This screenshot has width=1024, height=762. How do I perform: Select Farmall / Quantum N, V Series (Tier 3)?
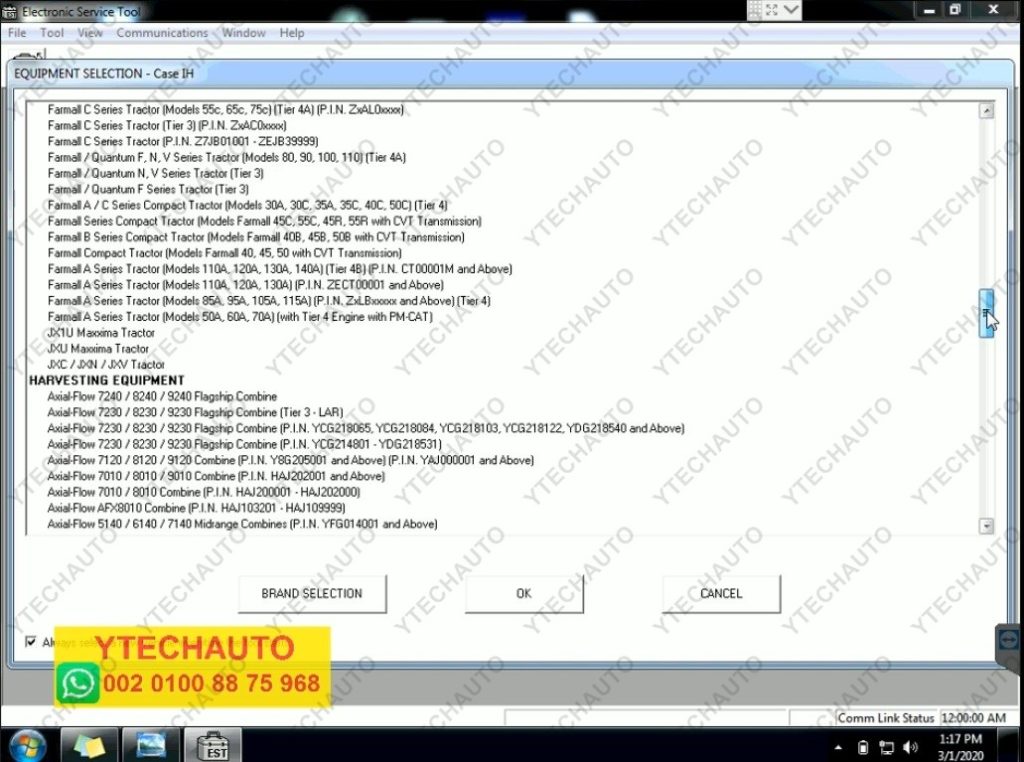point(155,173)
